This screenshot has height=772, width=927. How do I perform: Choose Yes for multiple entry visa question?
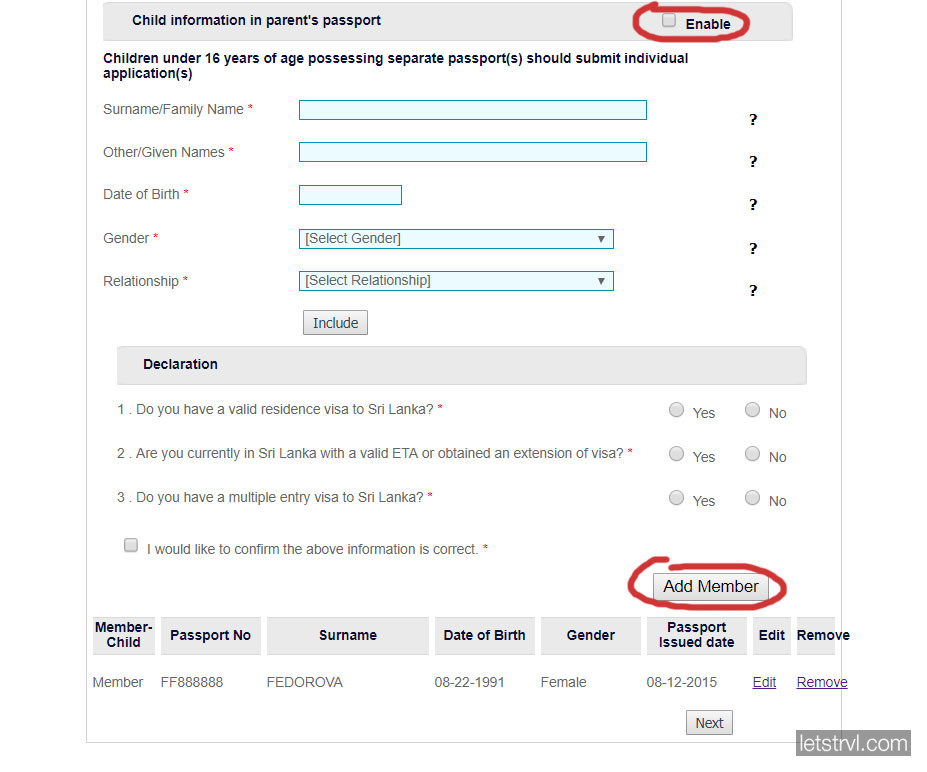[x=677, y=498]
